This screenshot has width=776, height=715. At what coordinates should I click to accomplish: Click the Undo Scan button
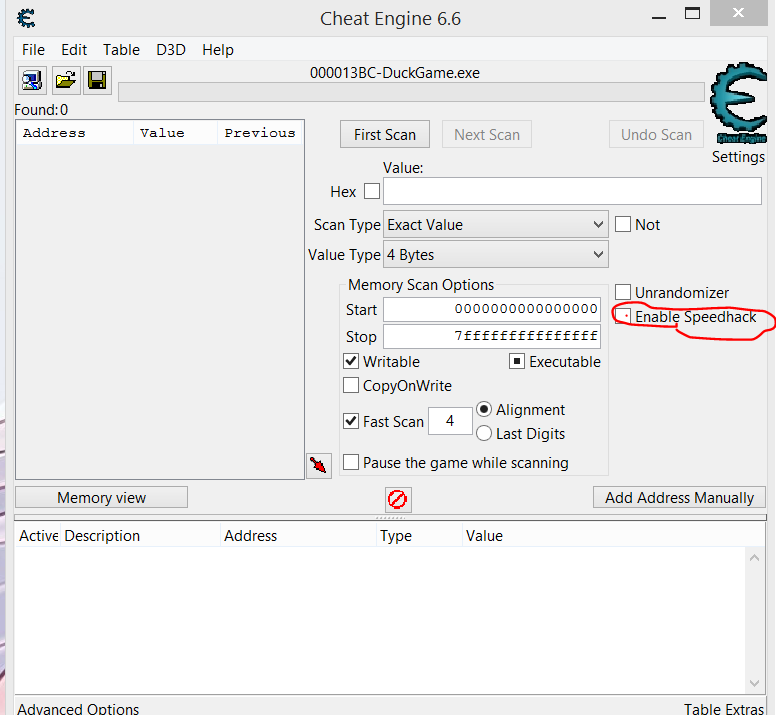click(656, 134)
